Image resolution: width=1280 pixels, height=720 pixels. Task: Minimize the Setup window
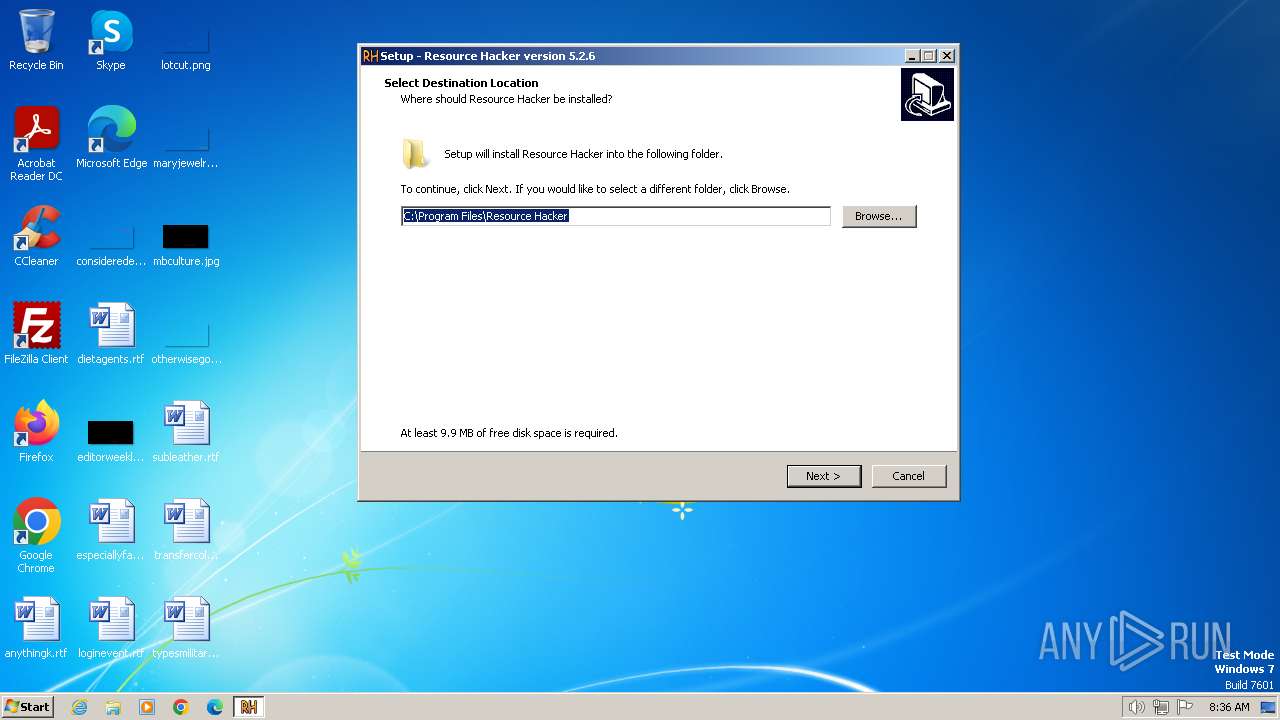click(912, 56)
